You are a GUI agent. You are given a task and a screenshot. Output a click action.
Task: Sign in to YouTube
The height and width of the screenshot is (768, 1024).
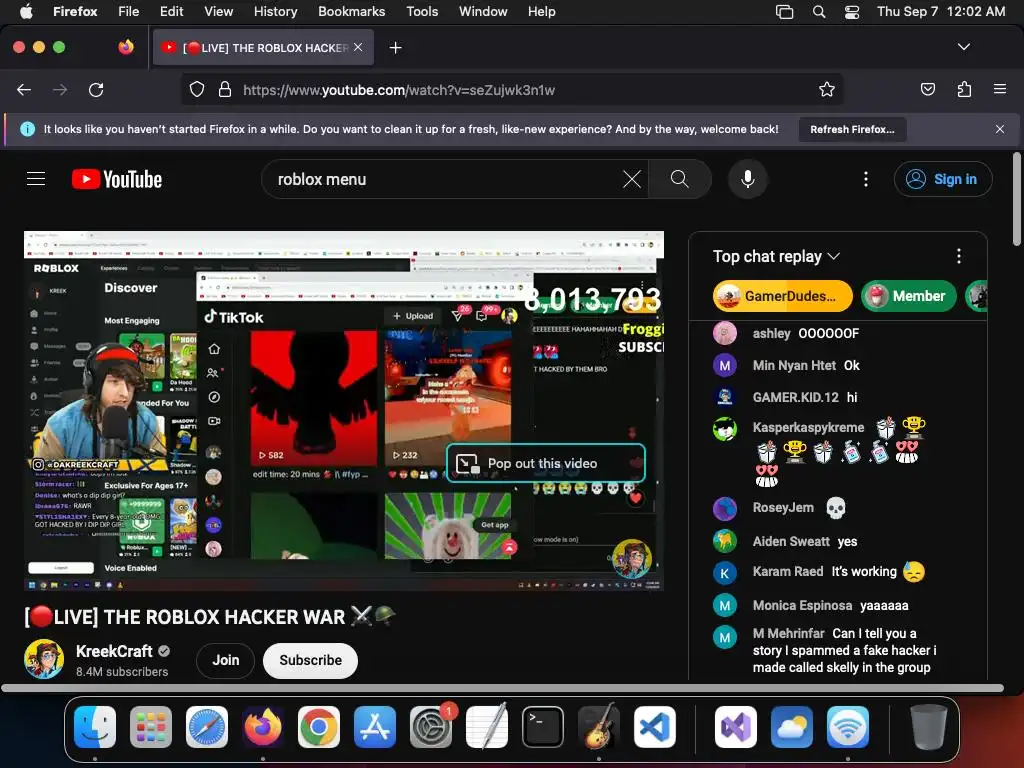tap(943, 179)
